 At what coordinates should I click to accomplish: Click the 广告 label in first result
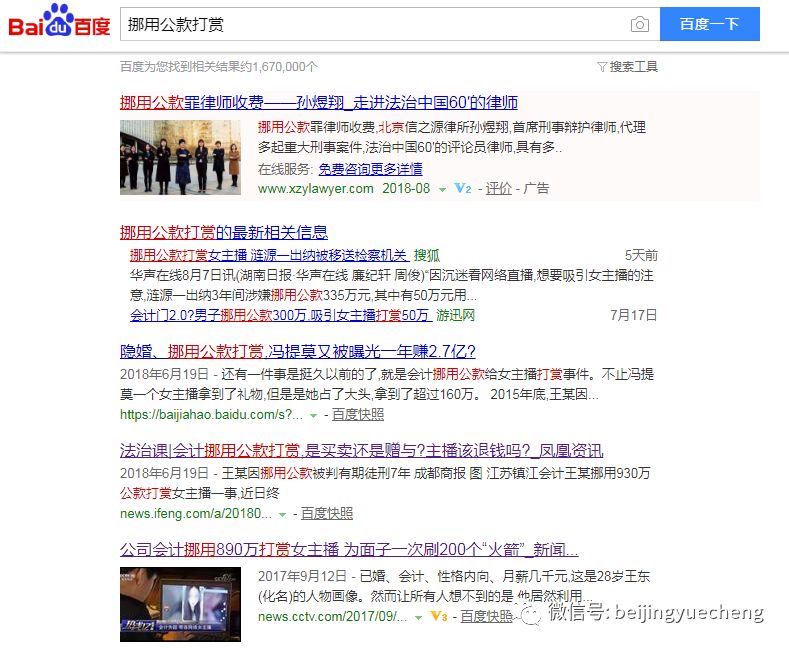pyautogui.click(x=536, y=189)
